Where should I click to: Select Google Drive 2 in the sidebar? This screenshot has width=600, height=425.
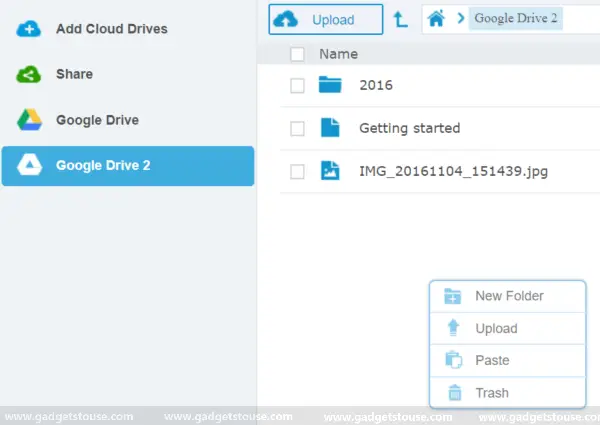click(x=128, y=166)
